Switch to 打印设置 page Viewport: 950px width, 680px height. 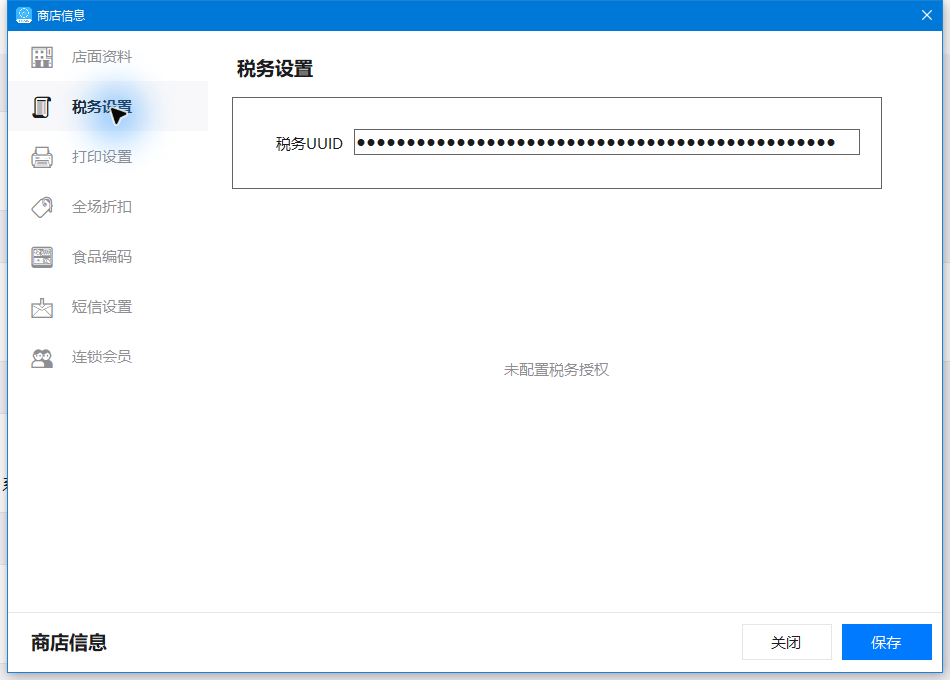point(108,156)
